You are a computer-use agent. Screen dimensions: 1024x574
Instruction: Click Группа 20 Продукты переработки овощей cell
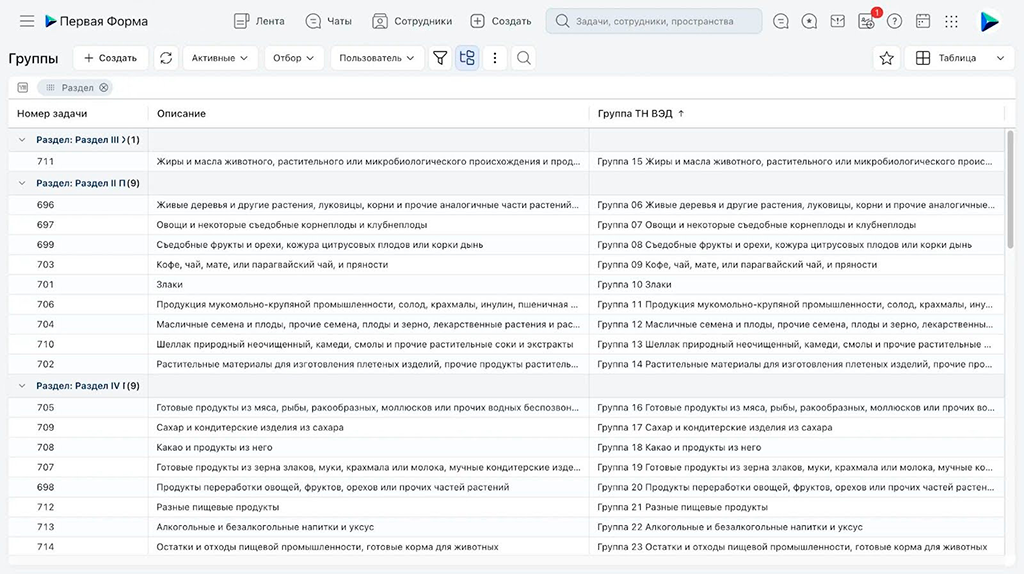[x=795, y=487]
